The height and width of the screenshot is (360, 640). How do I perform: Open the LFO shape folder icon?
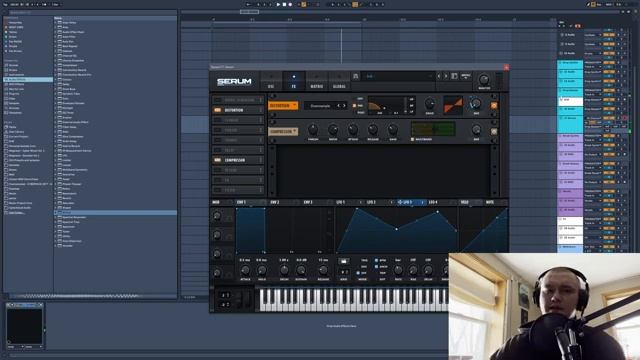(x=344, y=261)
